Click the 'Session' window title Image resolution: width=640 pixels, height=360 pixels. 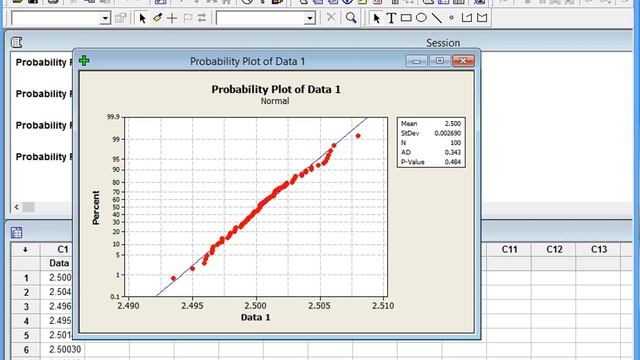(443, 43)
